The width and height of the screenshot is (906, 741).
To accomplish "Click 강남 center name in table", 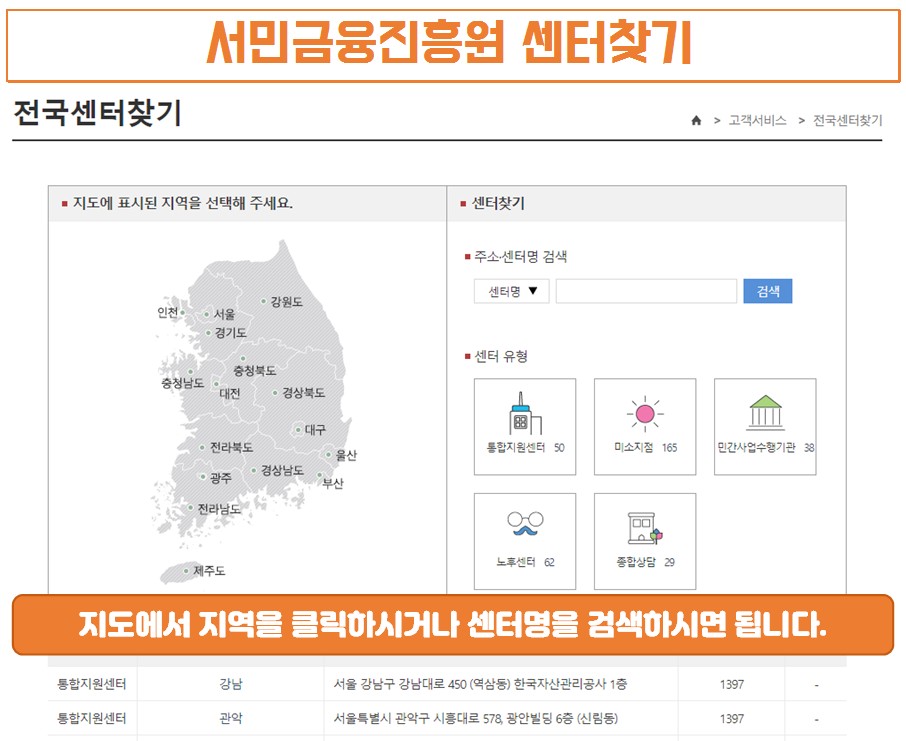I will click(231, 684).
